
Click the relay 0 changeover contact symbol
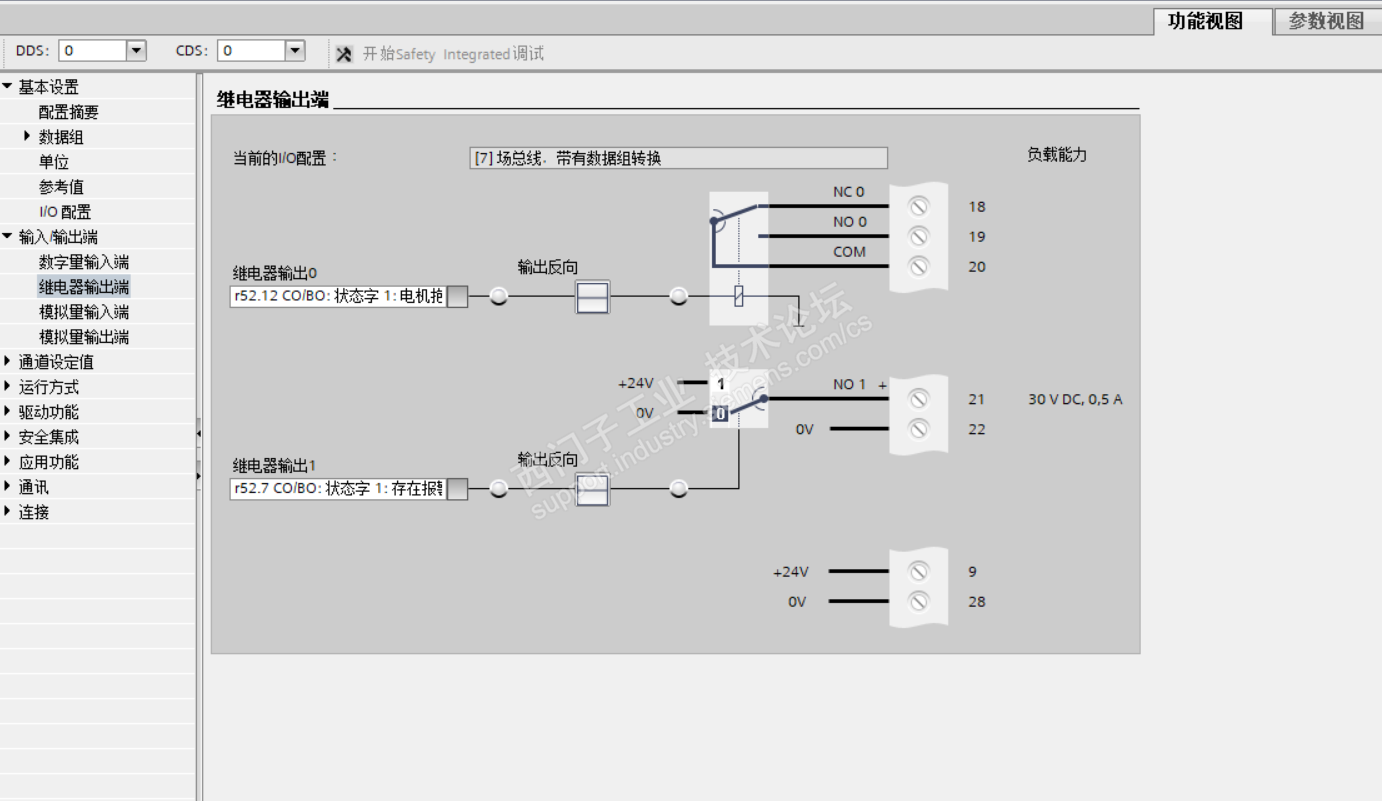[739, 258]
